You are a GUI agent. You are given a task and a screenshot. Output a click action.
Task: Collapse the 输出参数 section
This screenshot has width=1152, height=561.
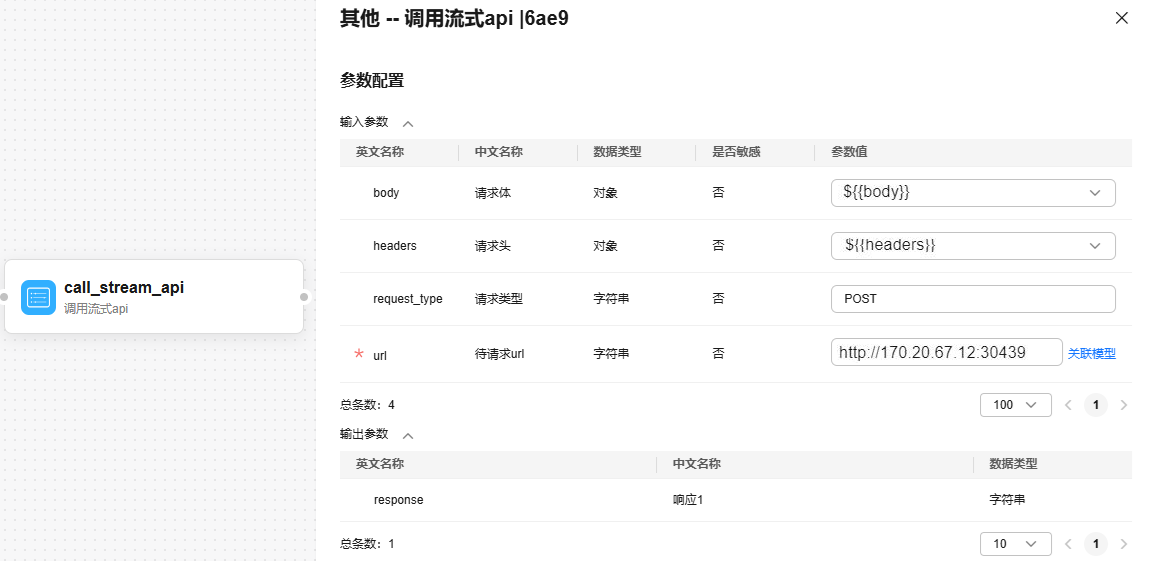tap(408, 436)
